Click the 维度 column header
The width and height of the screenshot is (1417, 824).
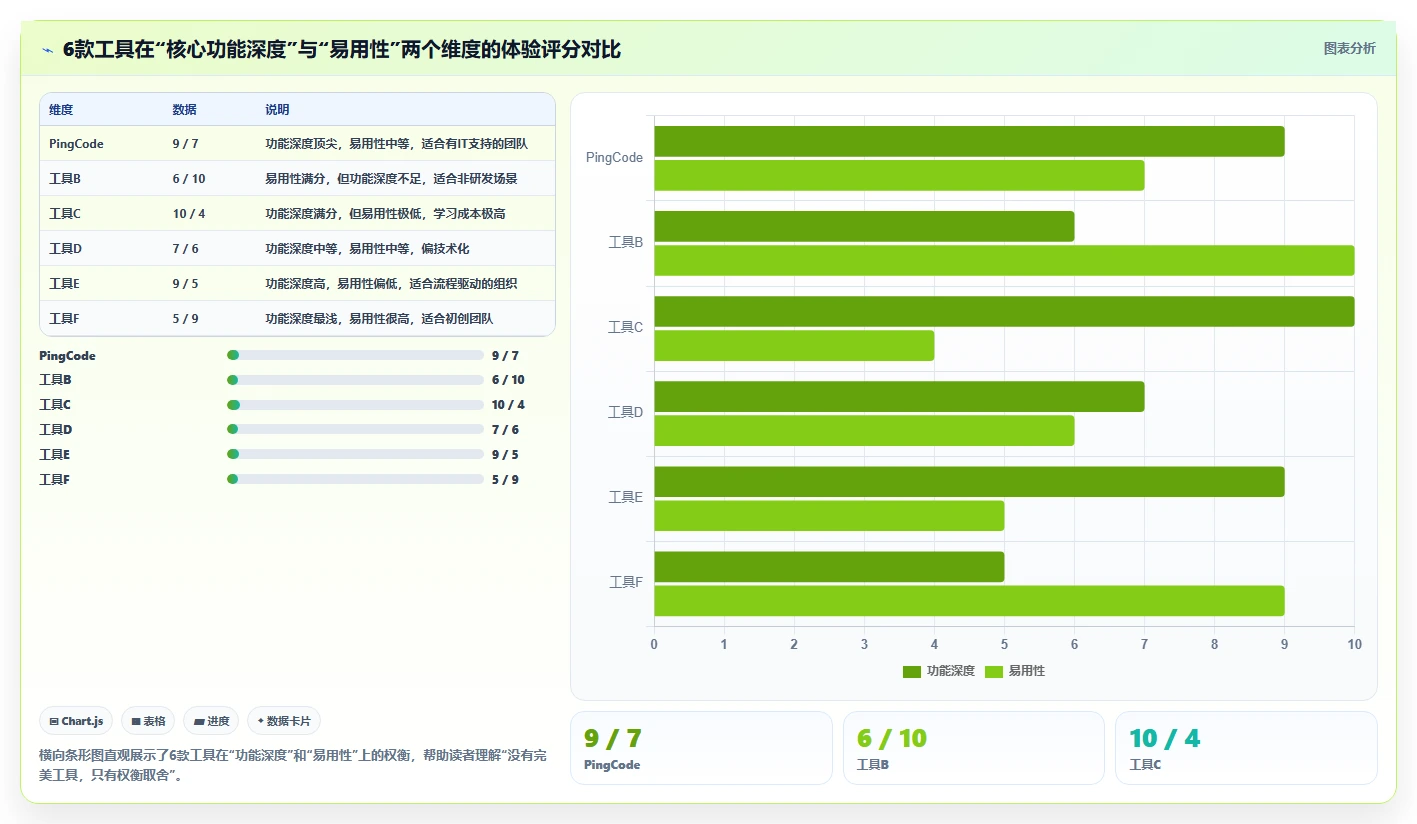[x=61, y=110]
